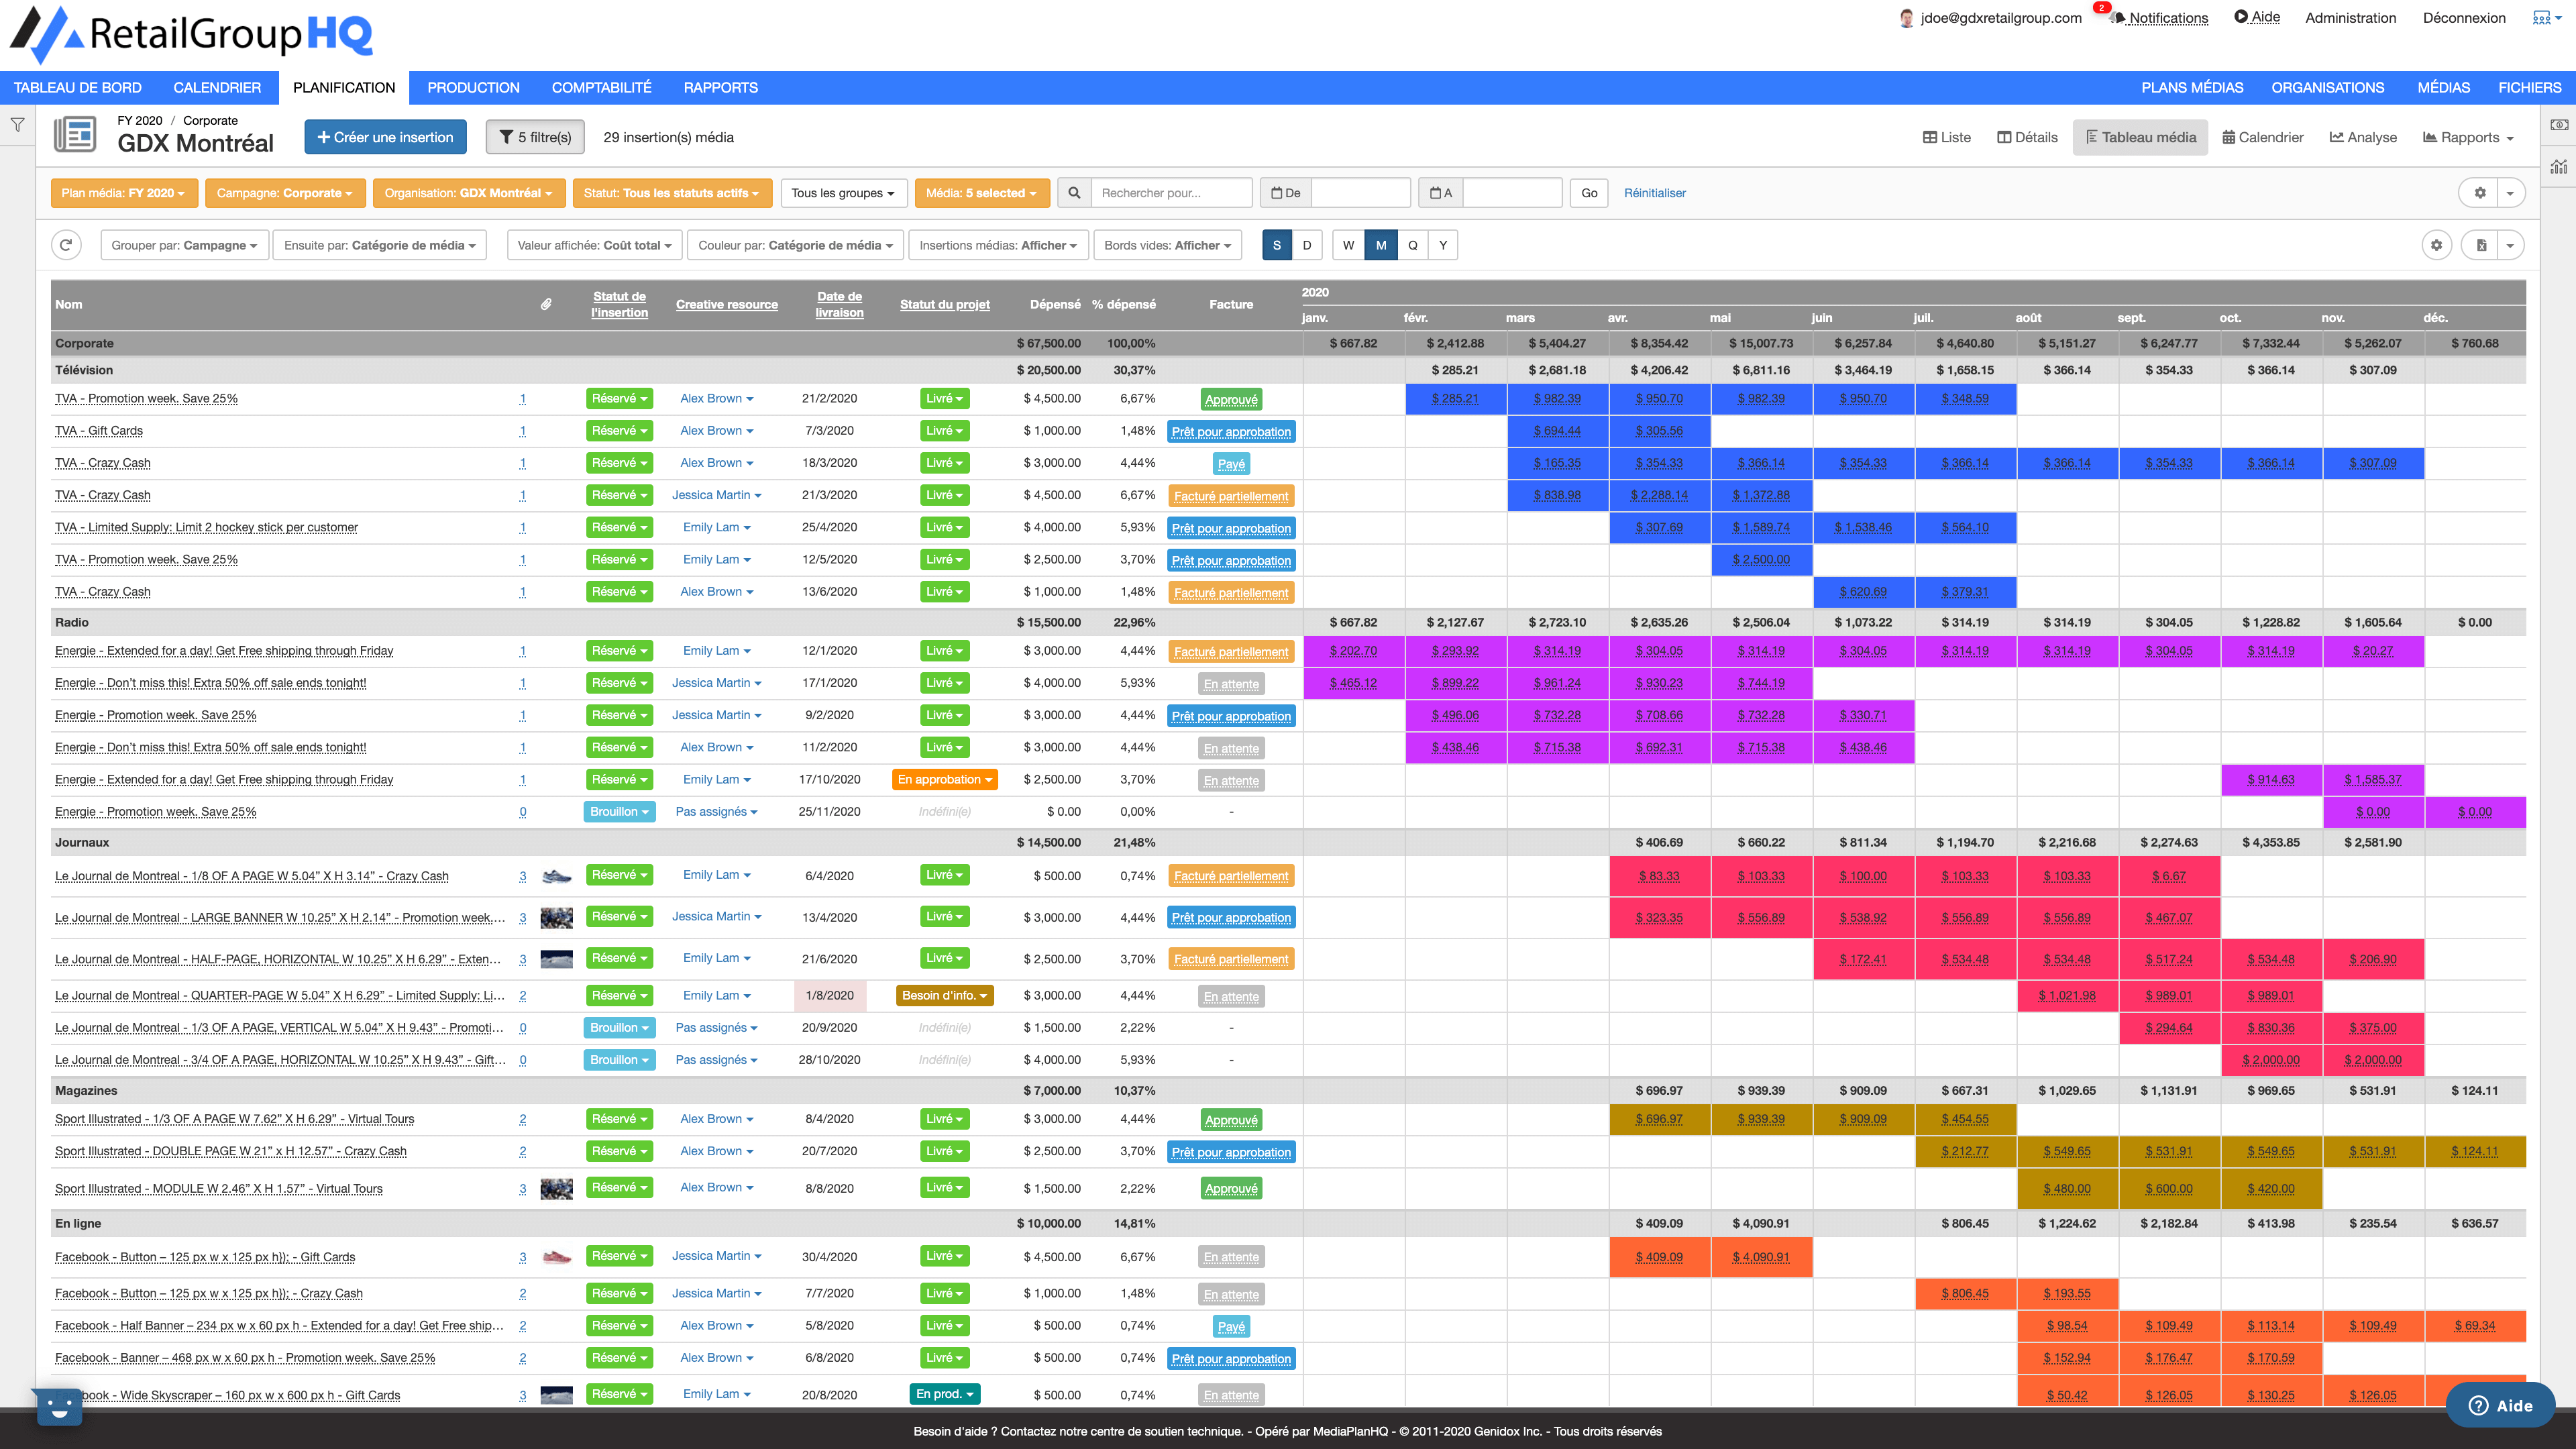Select Y yearly time scale
Viewport: 2576px width, 1449px height.
[1442, 245]
